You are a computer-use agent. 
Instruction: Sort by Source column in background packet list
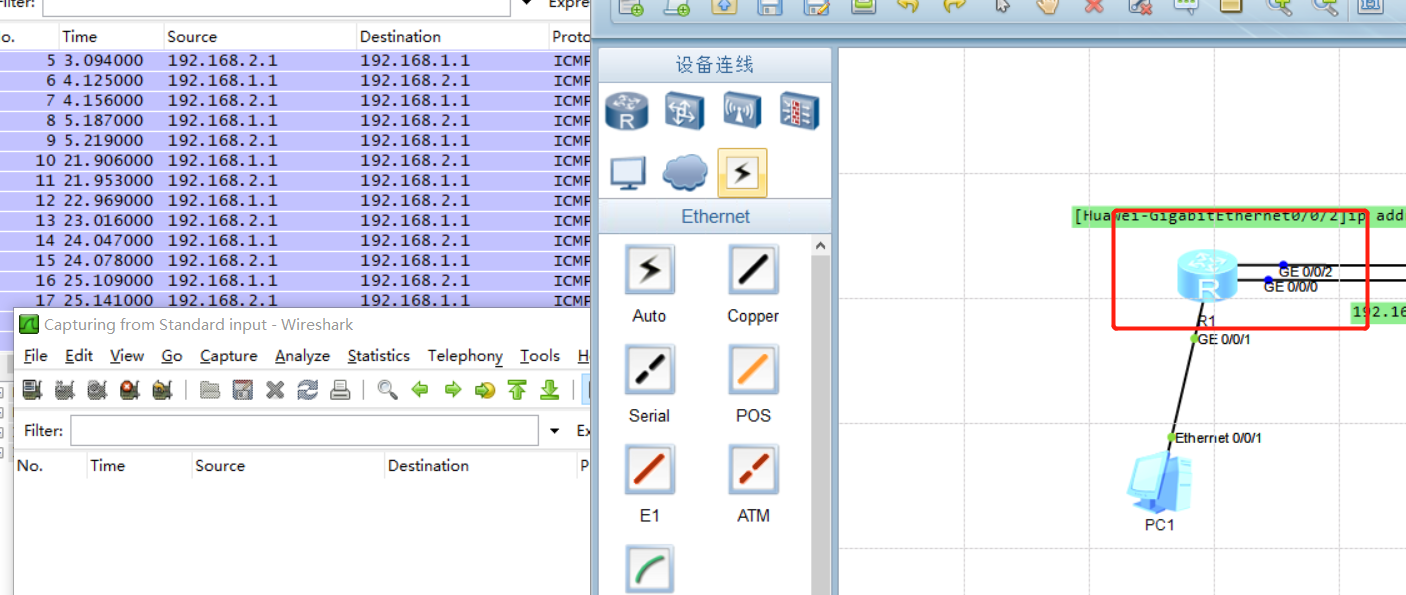[x=260, y=37]
